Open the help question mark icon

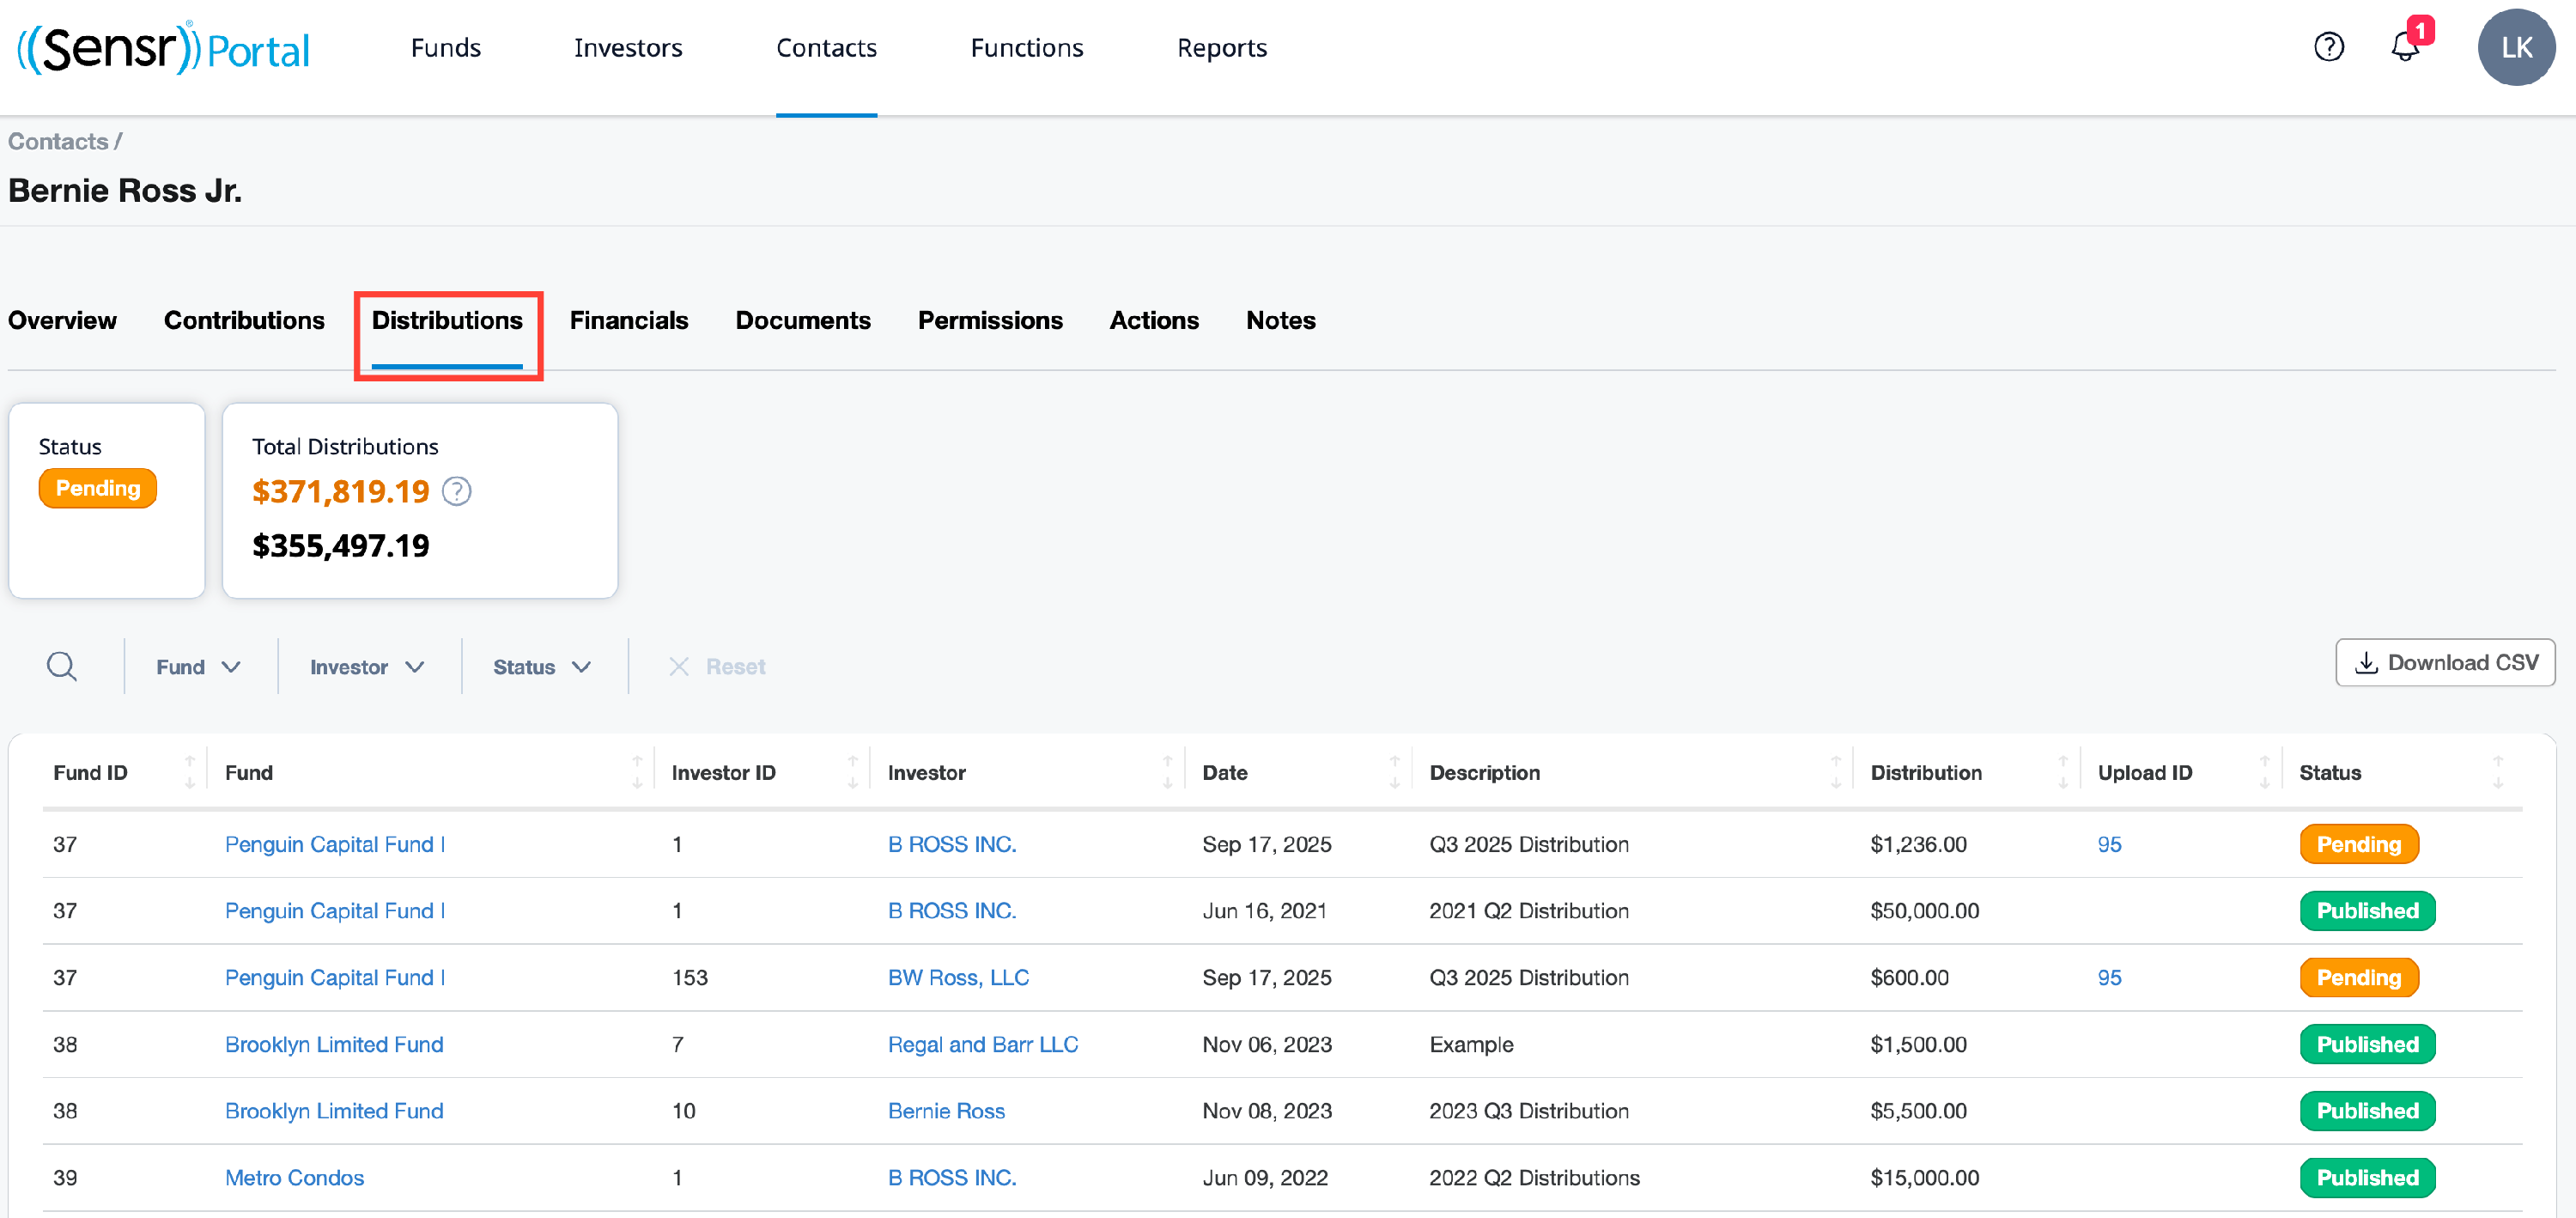(x=2329, y=47)
